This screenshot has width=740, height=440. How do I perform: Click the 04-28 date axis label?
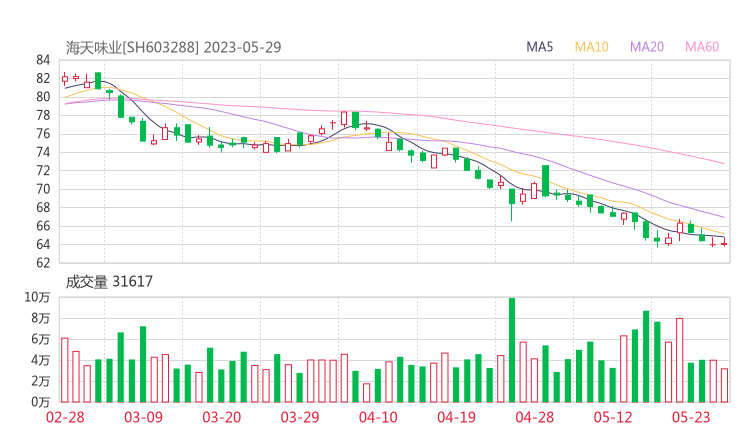(535, 417)
